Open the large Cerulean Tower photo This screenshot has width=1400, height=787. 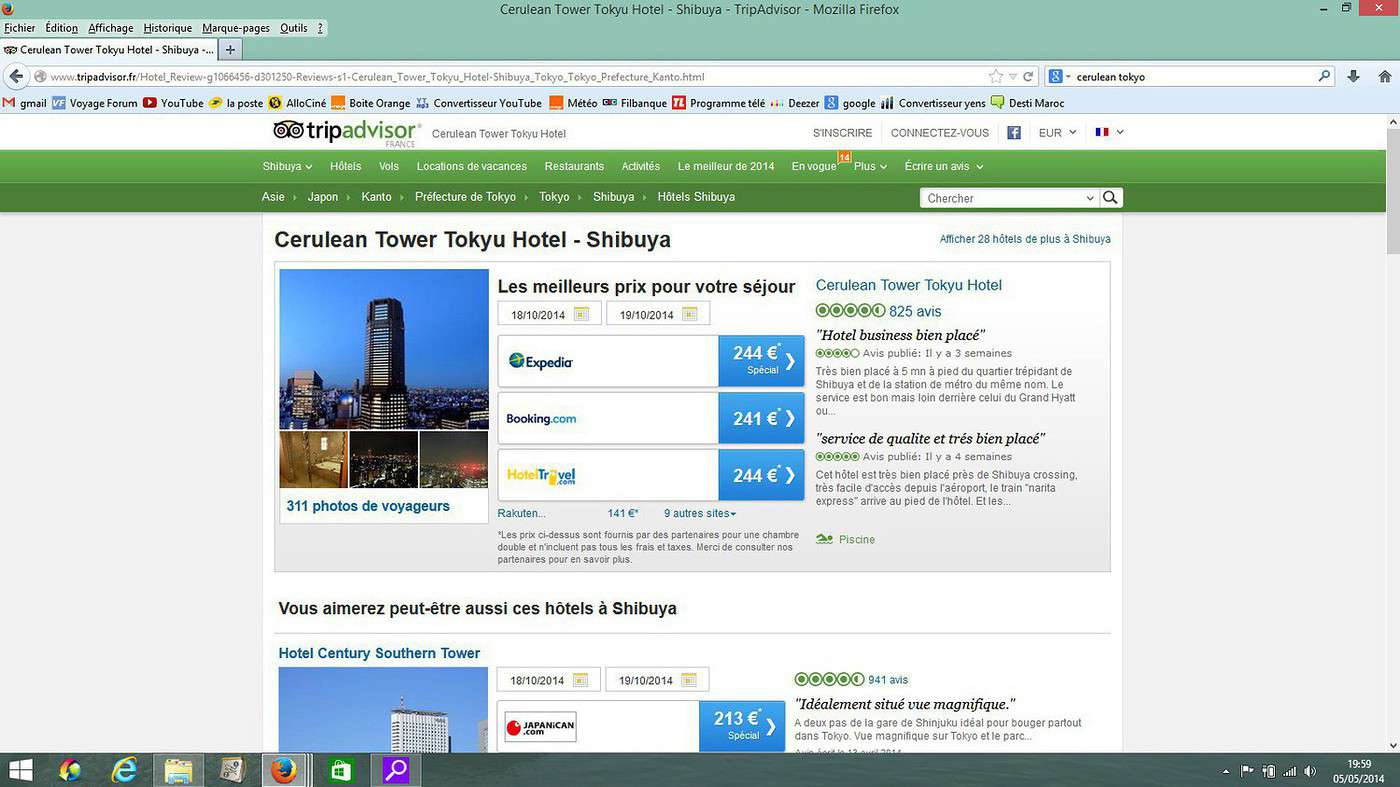[384, 349]
